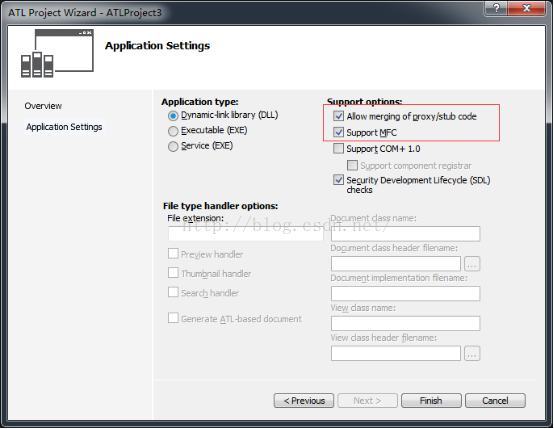Check the Preview handler option

pyautogui.click(x=173, y=254)
